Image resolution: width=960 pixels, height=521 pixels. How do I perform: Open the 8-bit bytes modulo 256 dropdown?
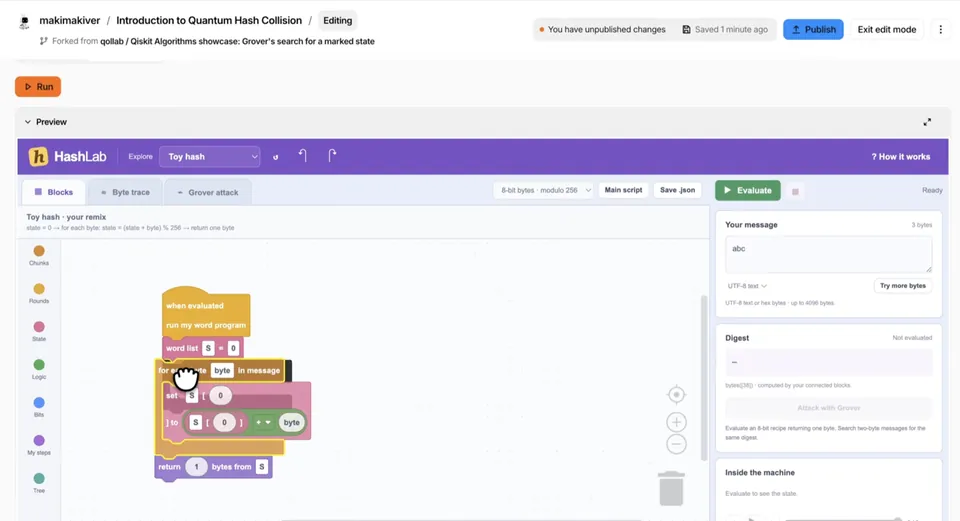[x=544, y=190]
